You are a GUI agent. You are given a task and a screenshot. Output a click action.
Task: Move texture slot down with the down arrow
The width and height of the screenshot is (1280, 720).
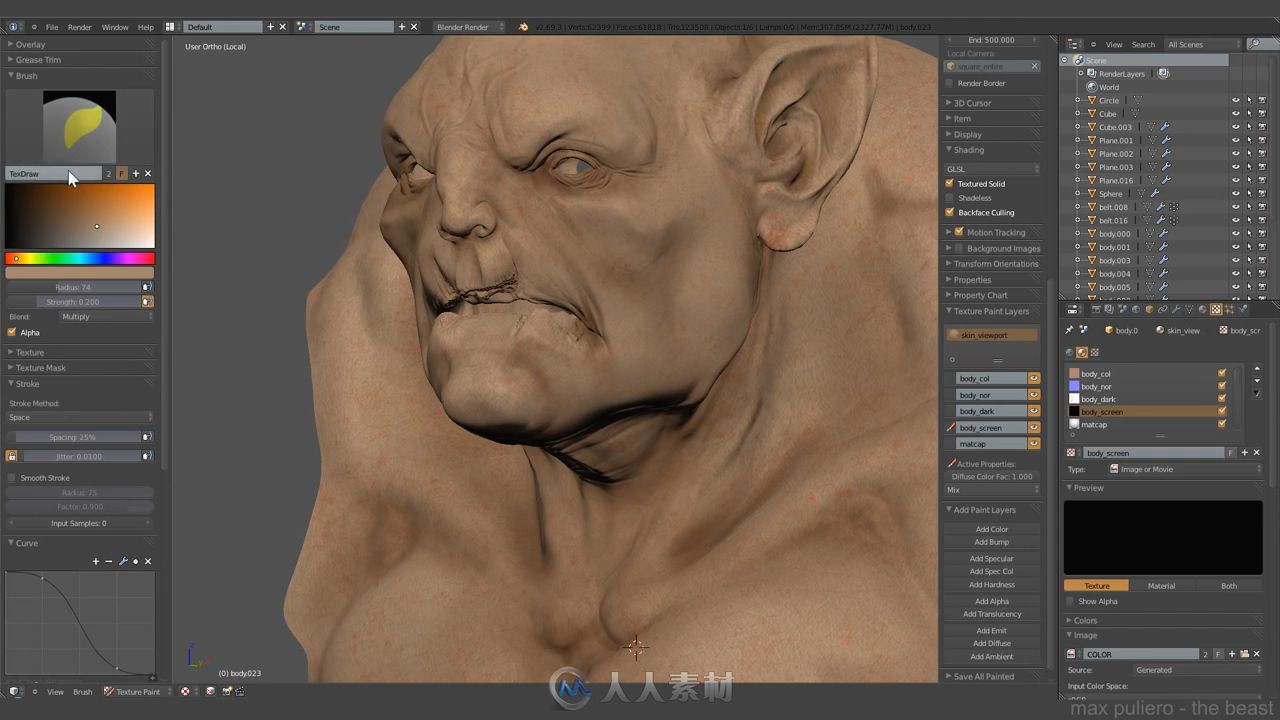1257,381
